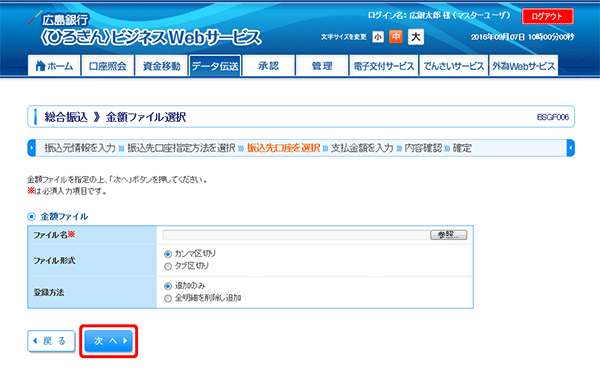Select タブ区切り file format

pyautogui.click(x=168, y=266)
